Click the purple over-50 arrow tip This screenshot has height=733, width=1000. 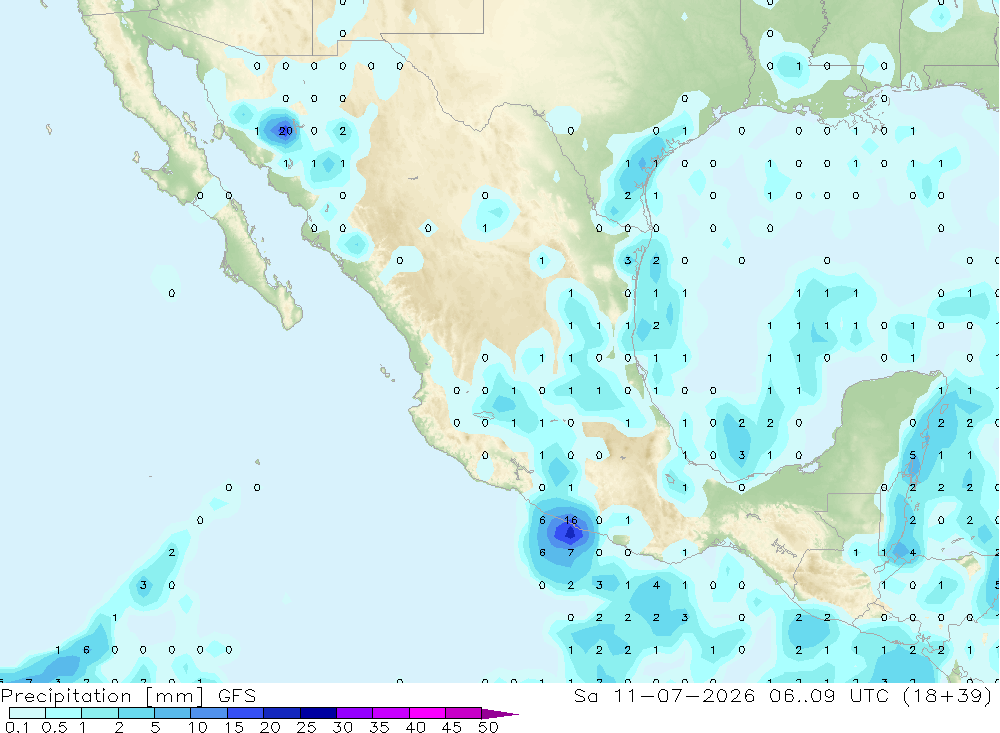click(500, 714)
